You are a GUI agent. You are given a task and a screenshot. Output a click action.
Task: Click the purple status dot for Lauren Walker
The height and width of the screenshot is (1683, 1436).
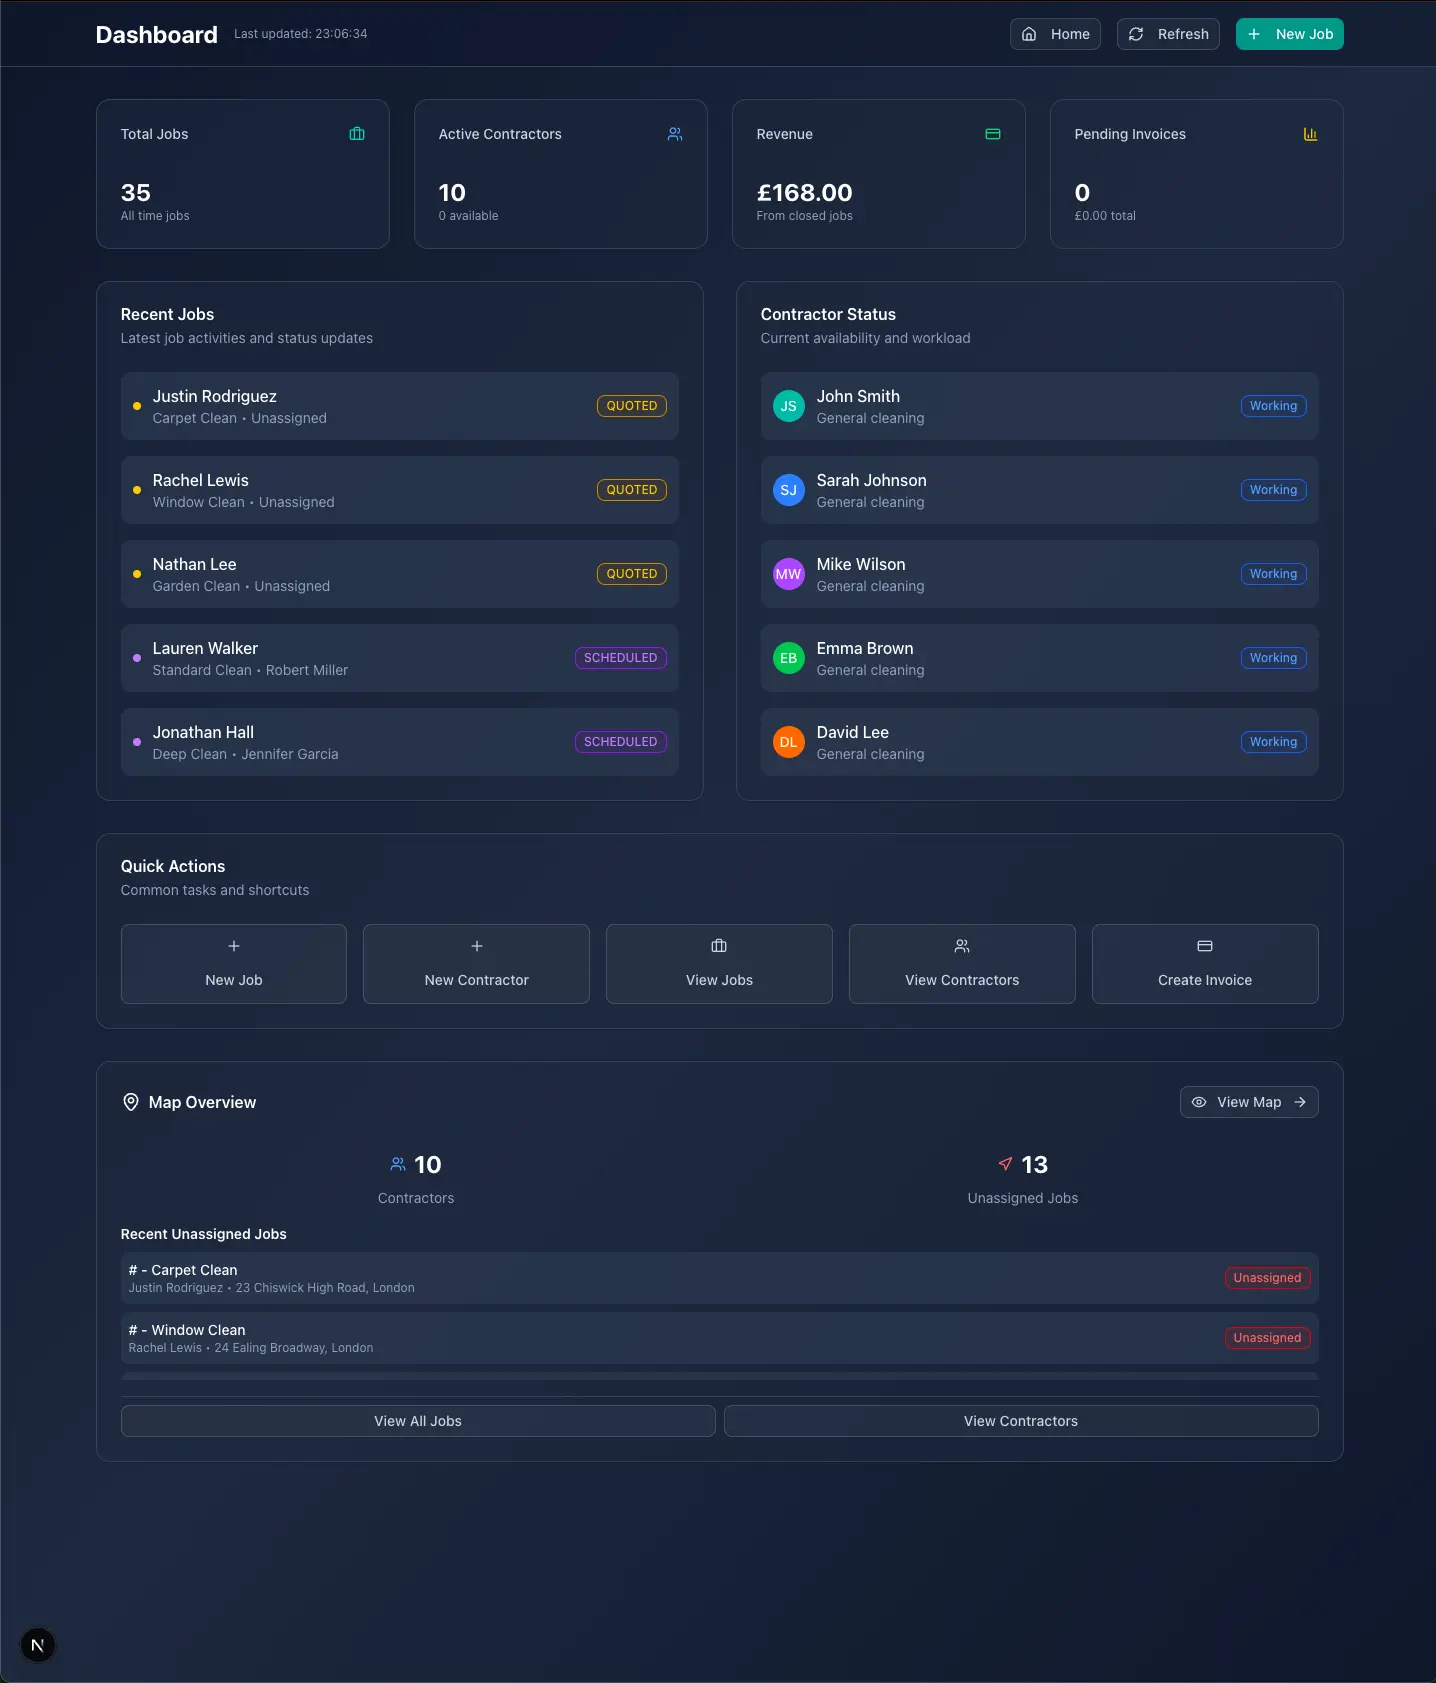137,658
